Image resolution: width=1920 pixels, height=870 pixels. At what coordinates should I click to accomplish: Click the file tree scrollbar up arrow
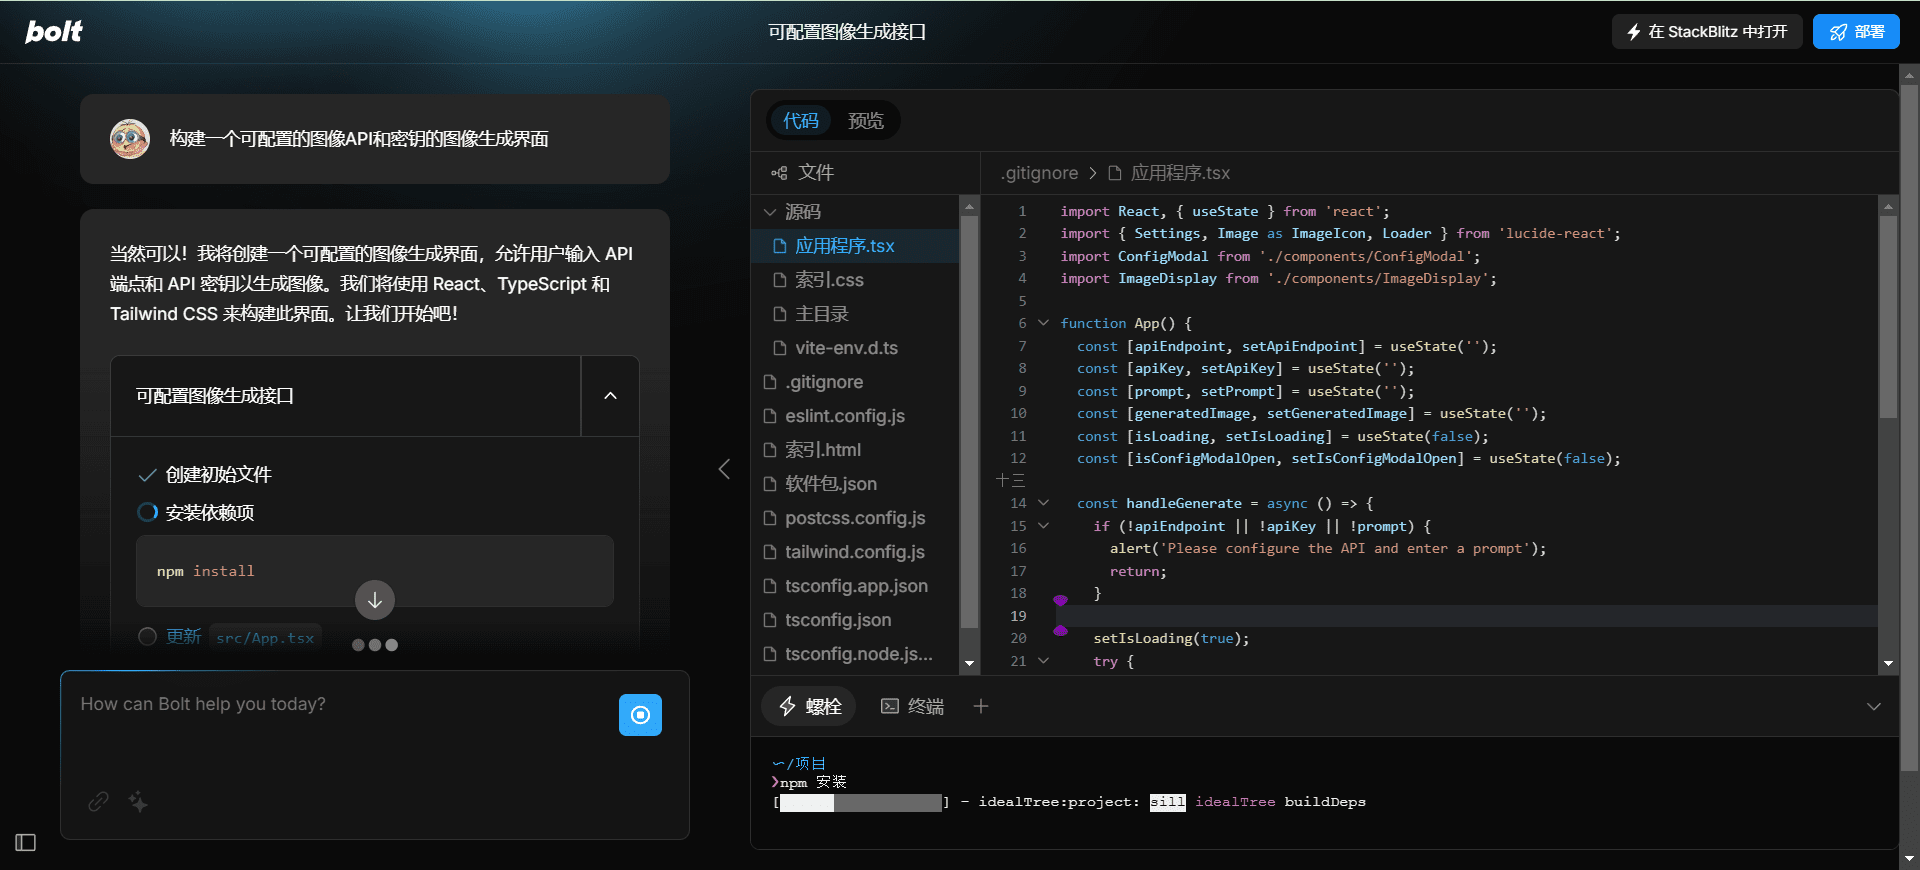pos(969,206)
